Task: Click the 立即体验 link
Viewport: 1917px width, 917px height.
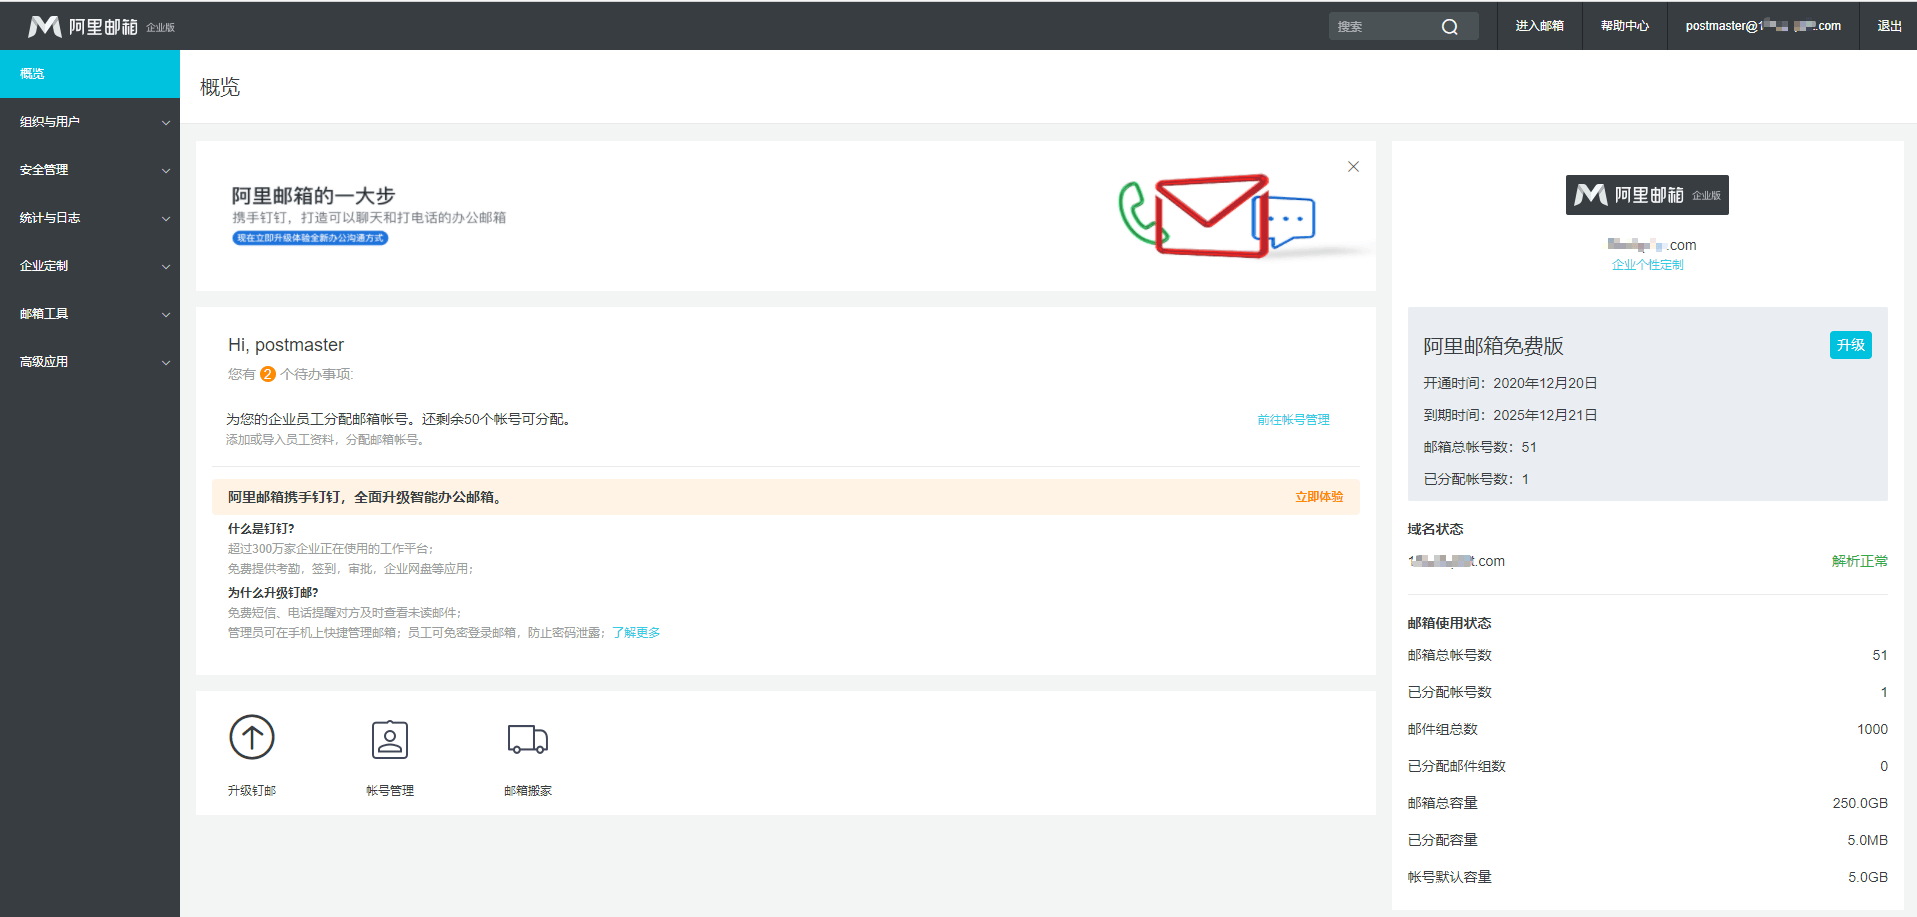Action: coord(1319,497)
